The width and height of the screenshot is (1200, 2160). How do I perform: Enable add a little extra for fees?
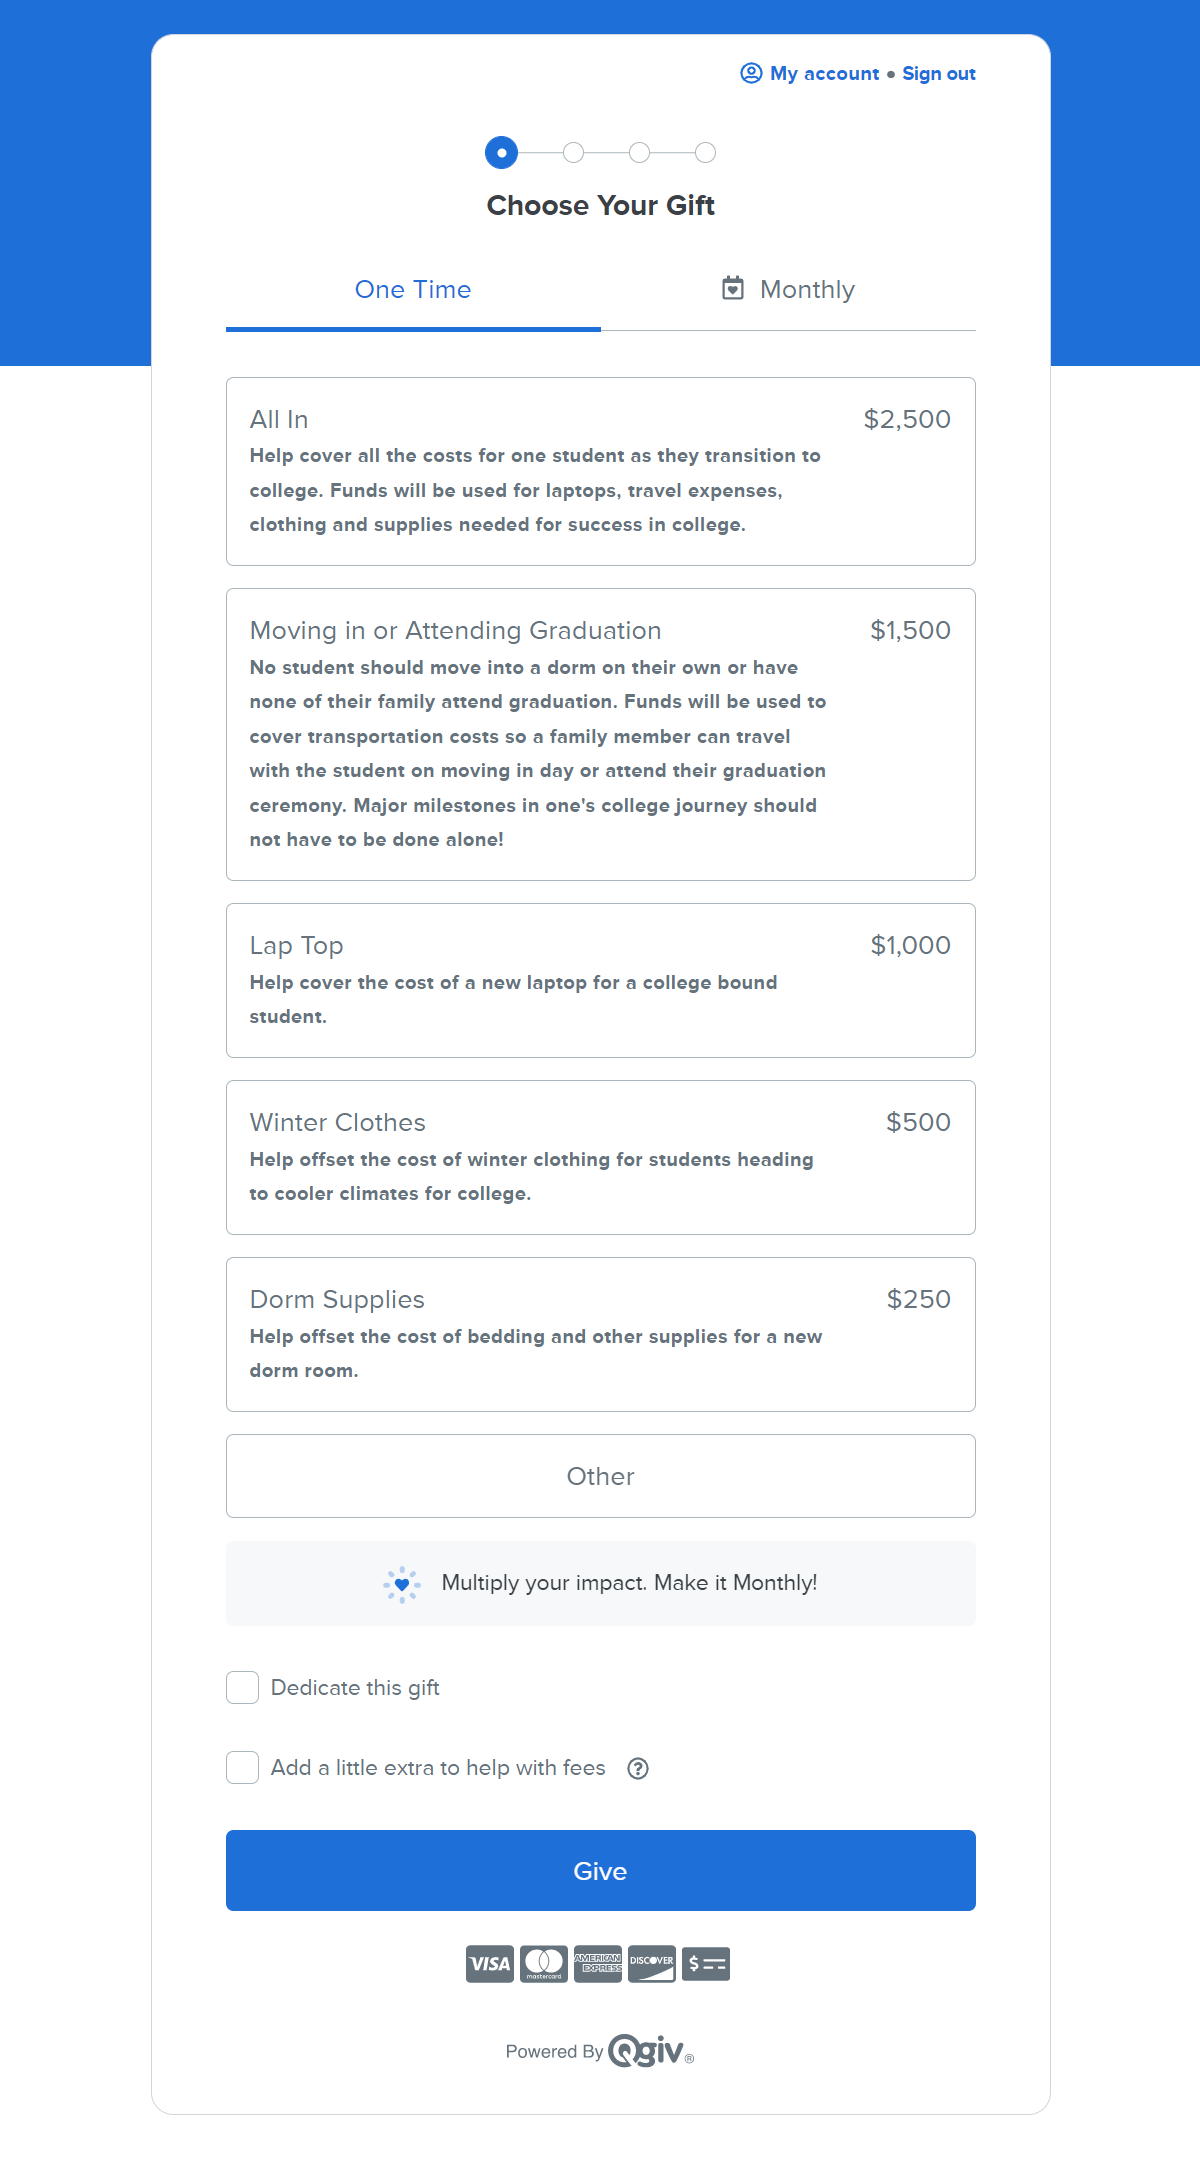(243, 1768)
